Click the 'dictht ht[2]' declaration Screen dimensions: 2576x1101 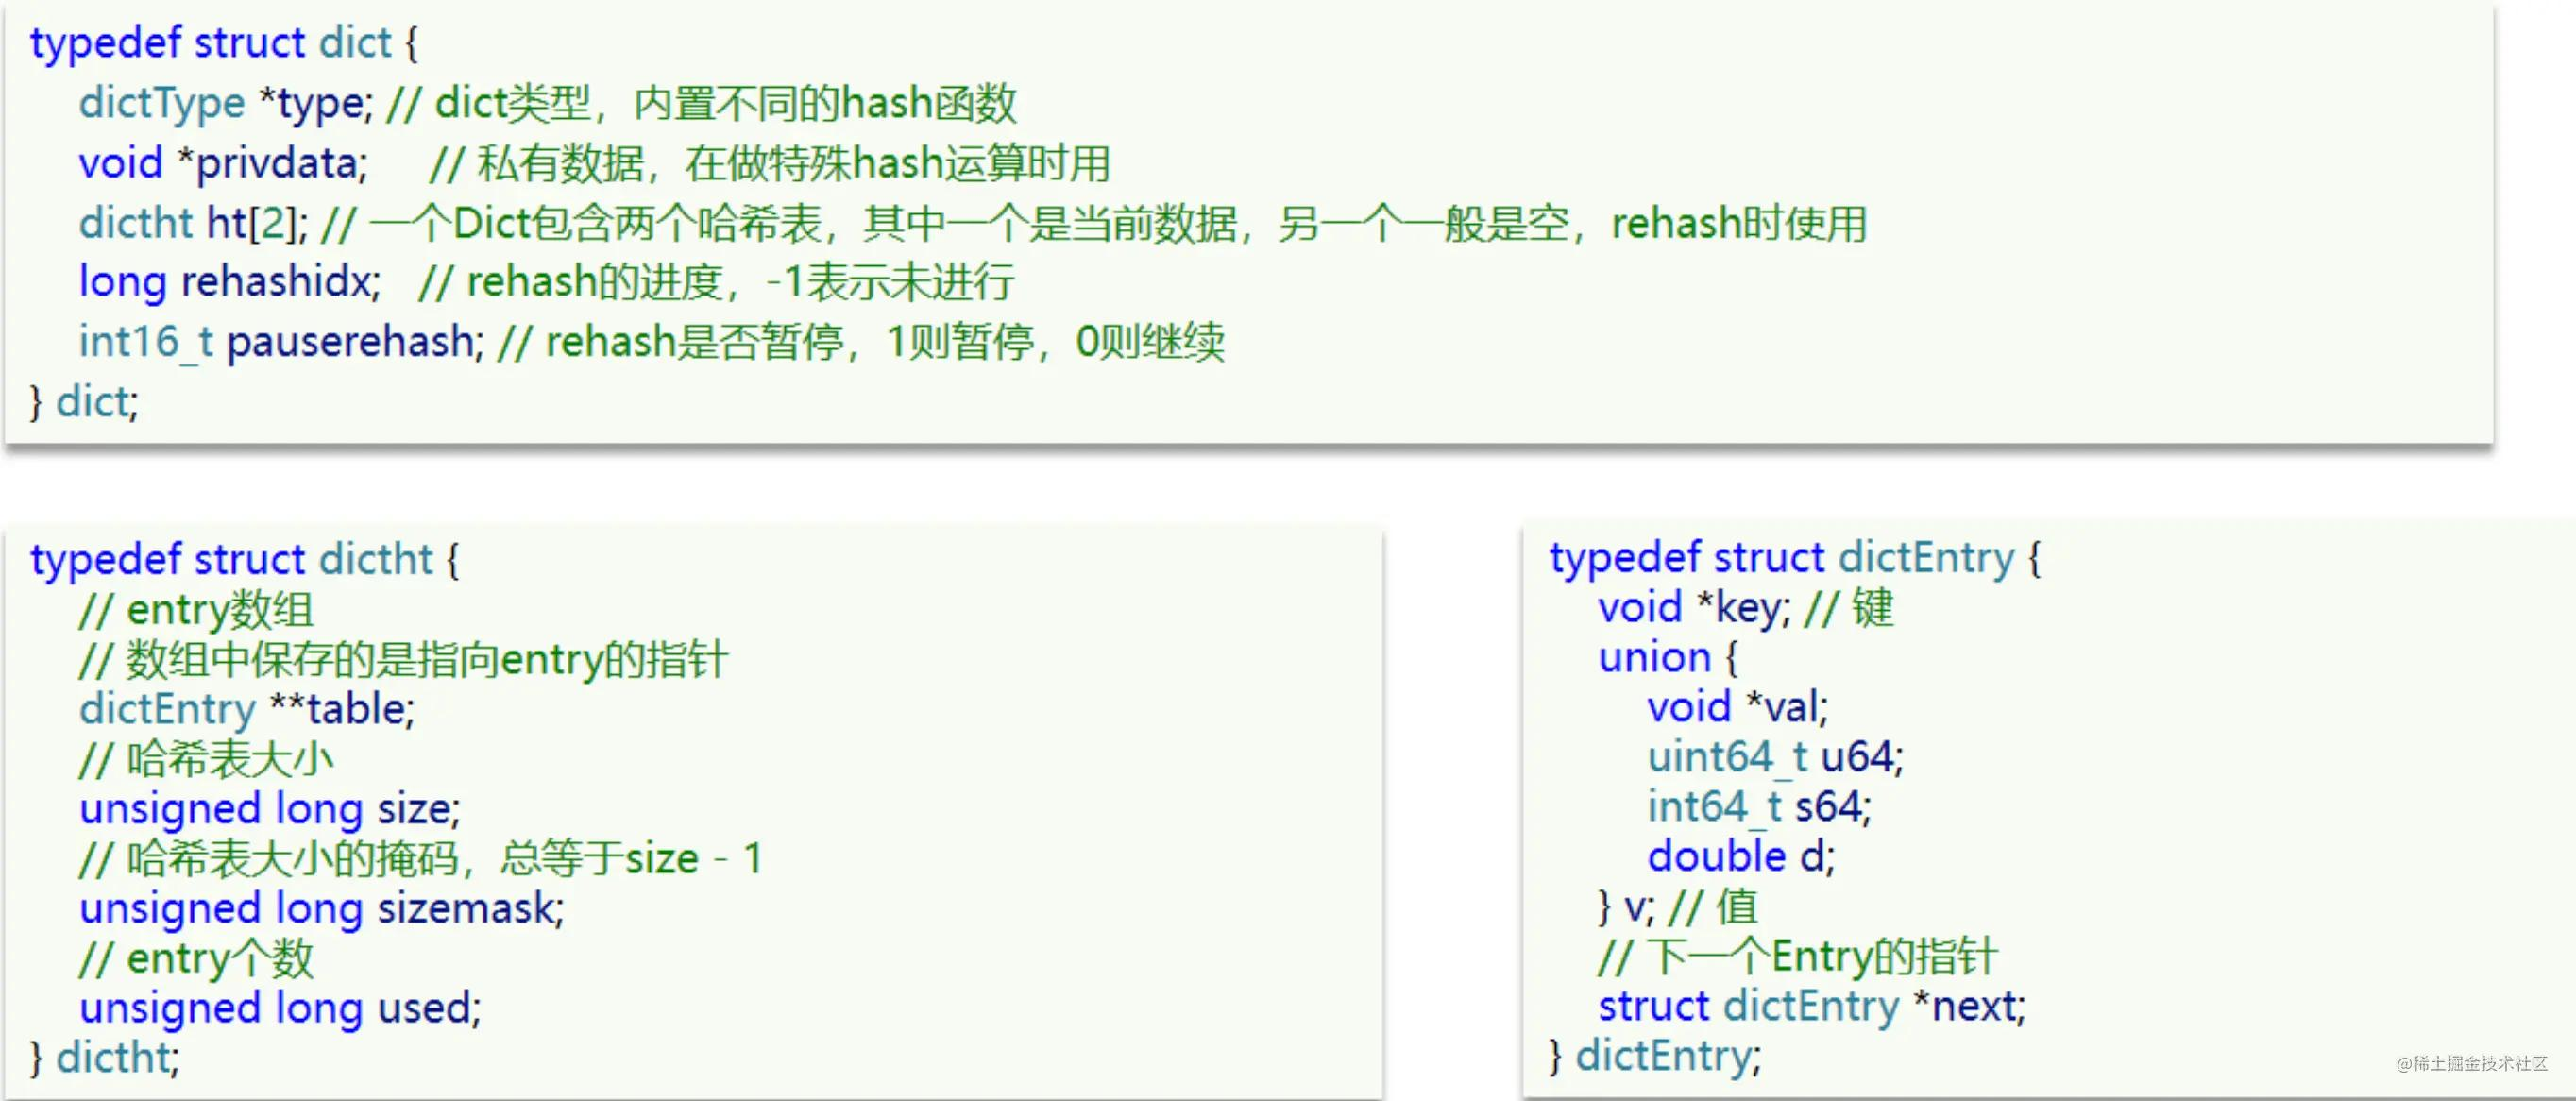[193, 223]
